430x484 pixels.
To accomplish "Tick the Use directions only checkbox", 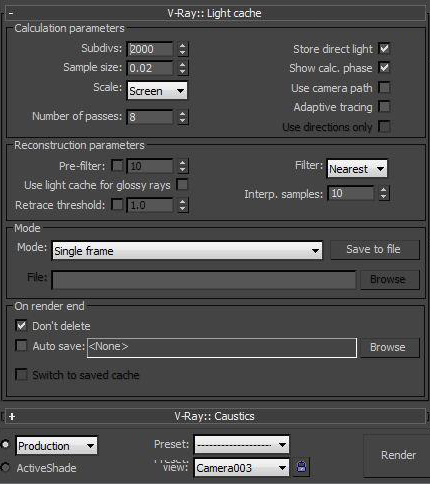I will pos(384,127).
